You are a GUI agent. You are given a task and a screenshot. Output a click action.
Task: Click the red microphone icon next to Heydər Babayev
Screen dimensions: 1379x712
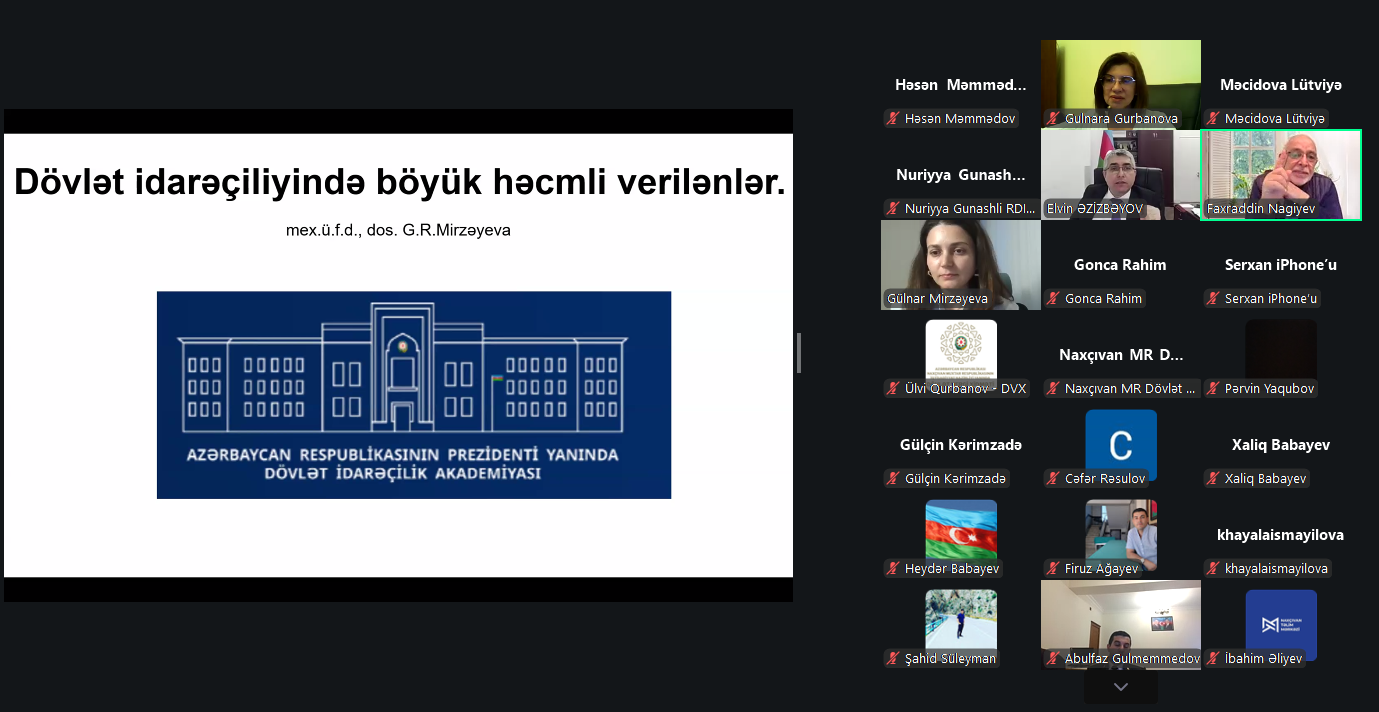[891, 568]
